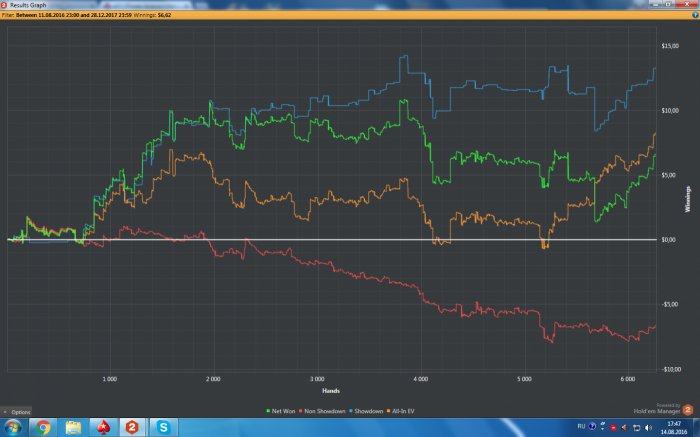Viewport: 700px width, 437px height.
Task: Minimize the Results Graph window
Action: (655, 4)
